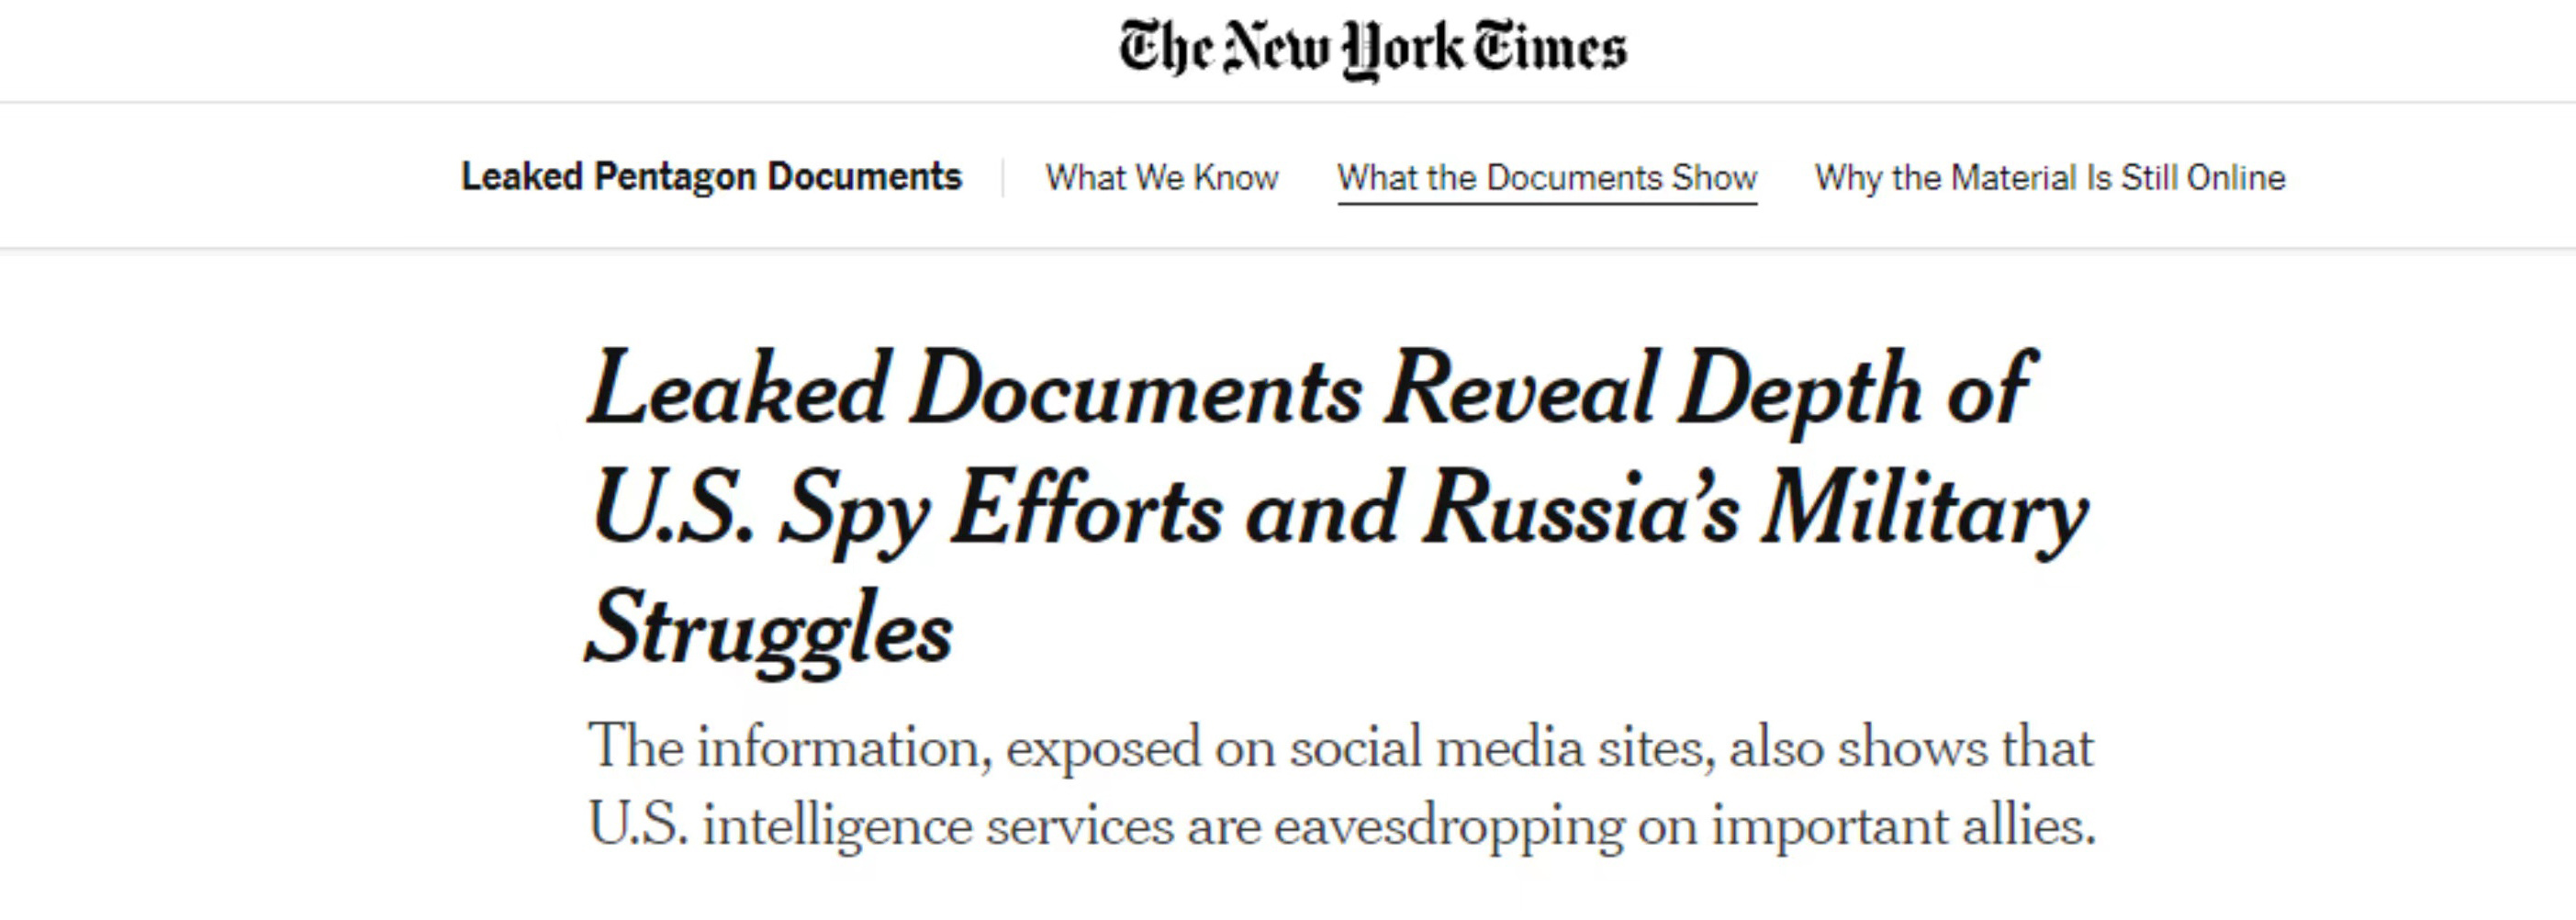Switch to What the Documents Show tab
Viewport: 2576px width, 920px height.
pyautogui.click(x=1547, y=178)
